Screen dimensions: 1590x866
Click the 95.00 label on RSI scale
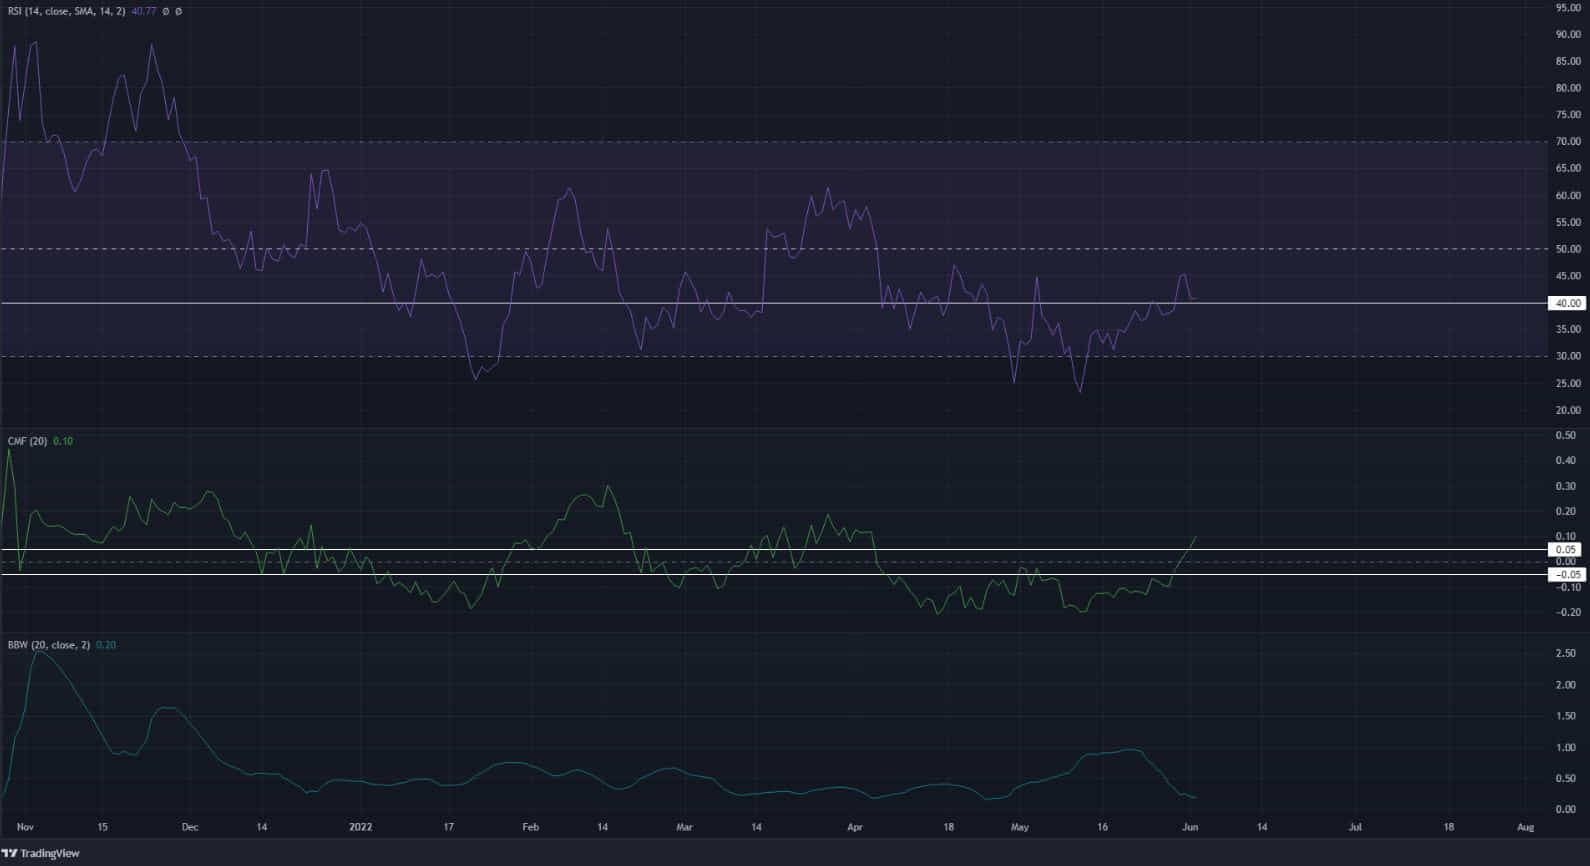click(1568, 8)
